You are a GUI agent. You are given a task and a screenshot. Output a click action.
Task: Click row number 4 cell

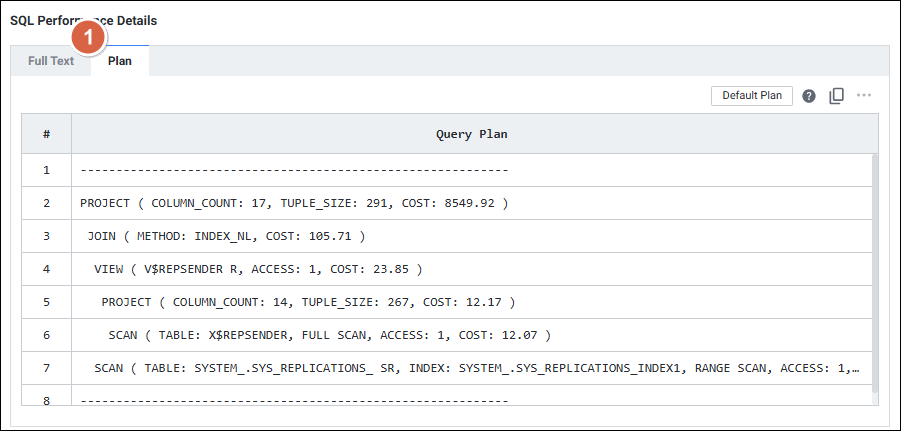pos(47,269)
